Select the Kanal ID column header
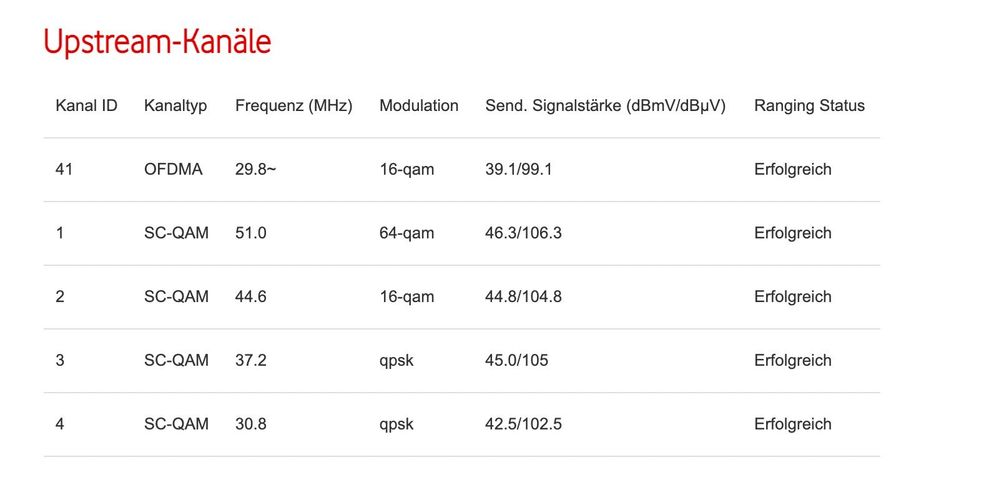 86,106
